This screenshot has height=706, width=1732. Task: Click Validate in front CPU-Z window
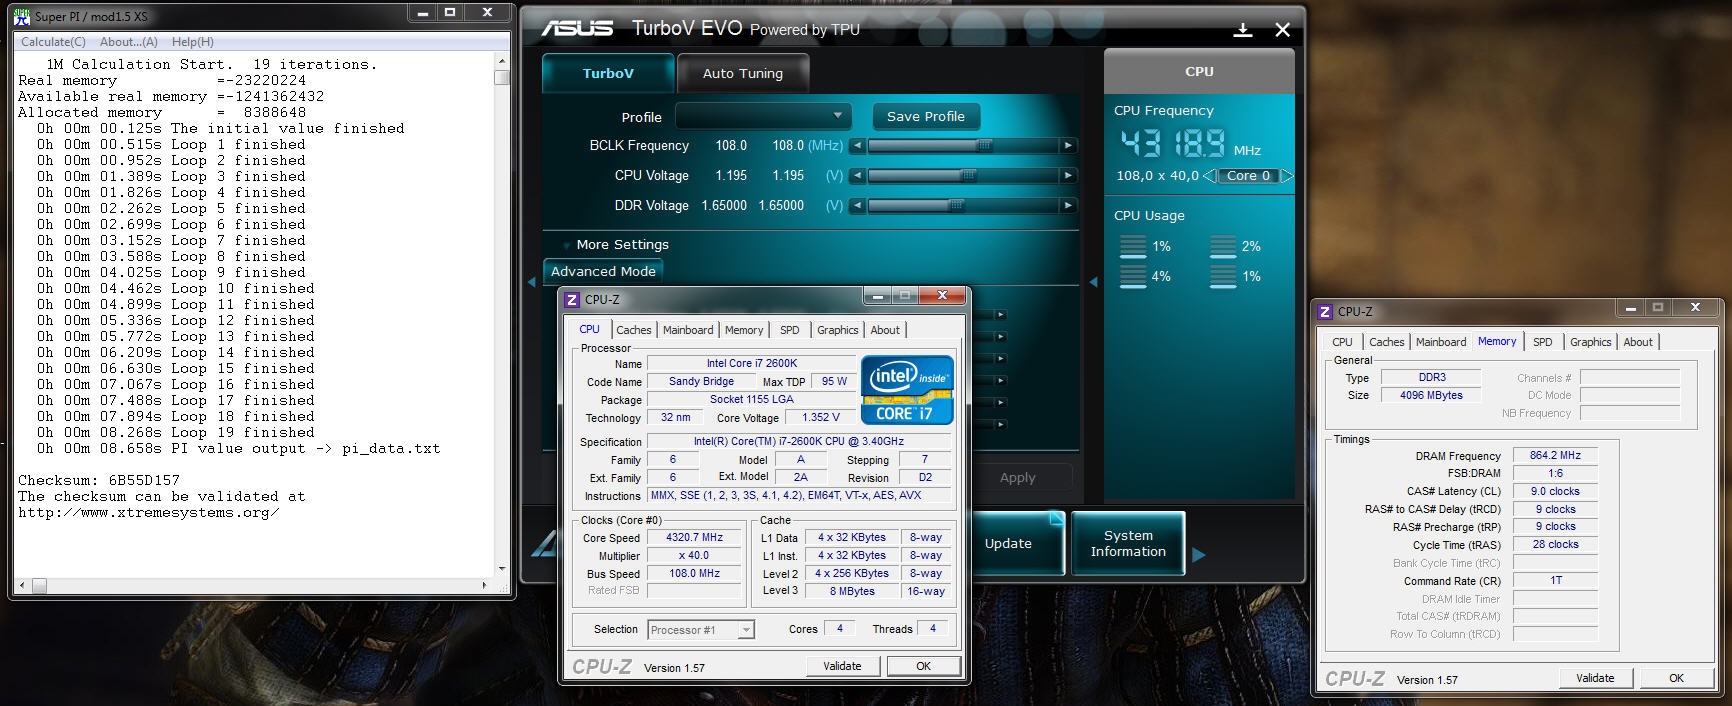(x=842, y=666)
